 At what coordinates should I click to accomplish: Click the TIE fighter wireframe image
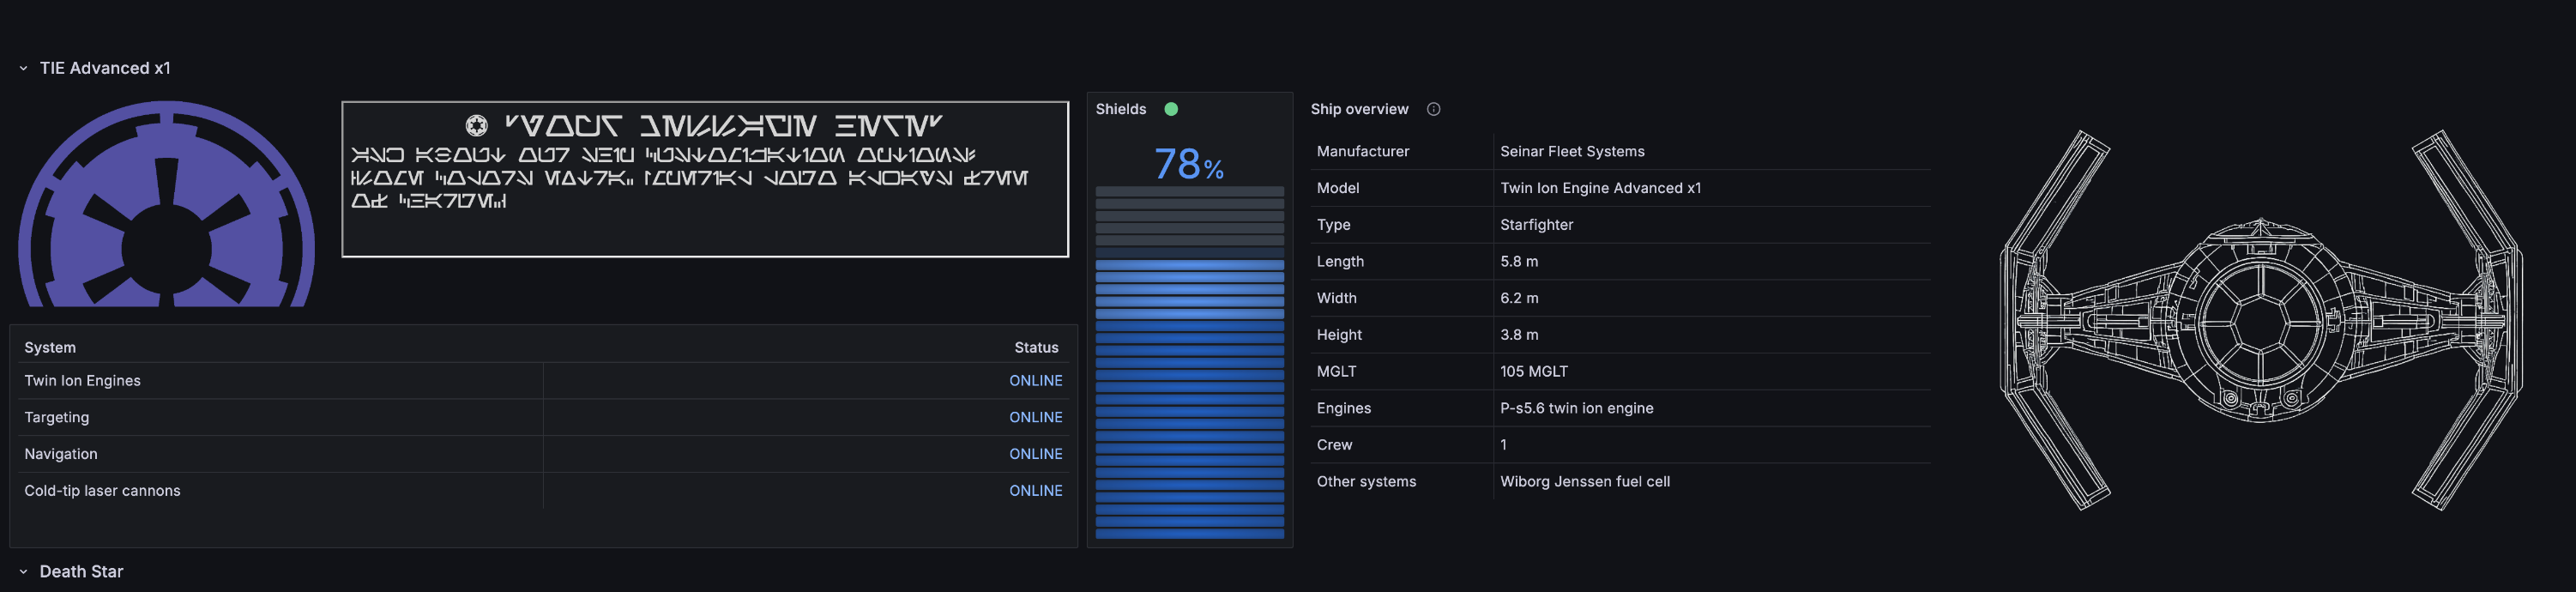pos(2260,320)
